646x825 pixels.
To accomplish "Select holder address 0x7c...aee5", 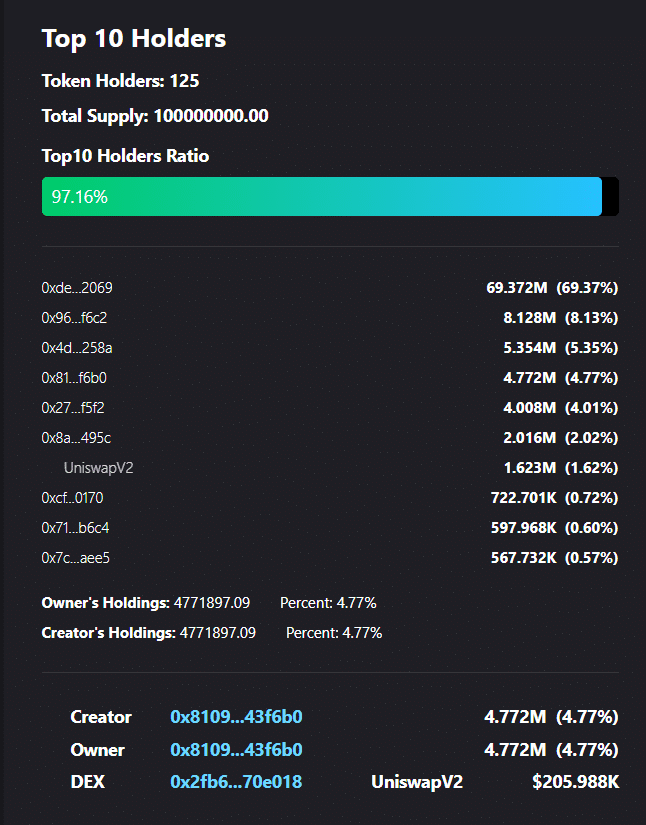I will (76, 558).
